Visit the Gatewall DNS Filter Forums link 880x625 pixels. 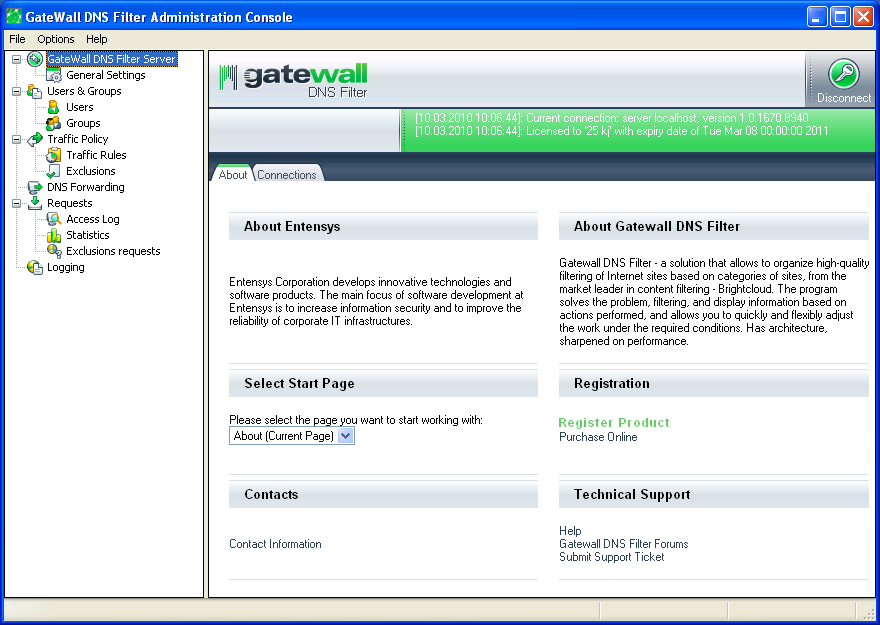(x=624, y=544)
